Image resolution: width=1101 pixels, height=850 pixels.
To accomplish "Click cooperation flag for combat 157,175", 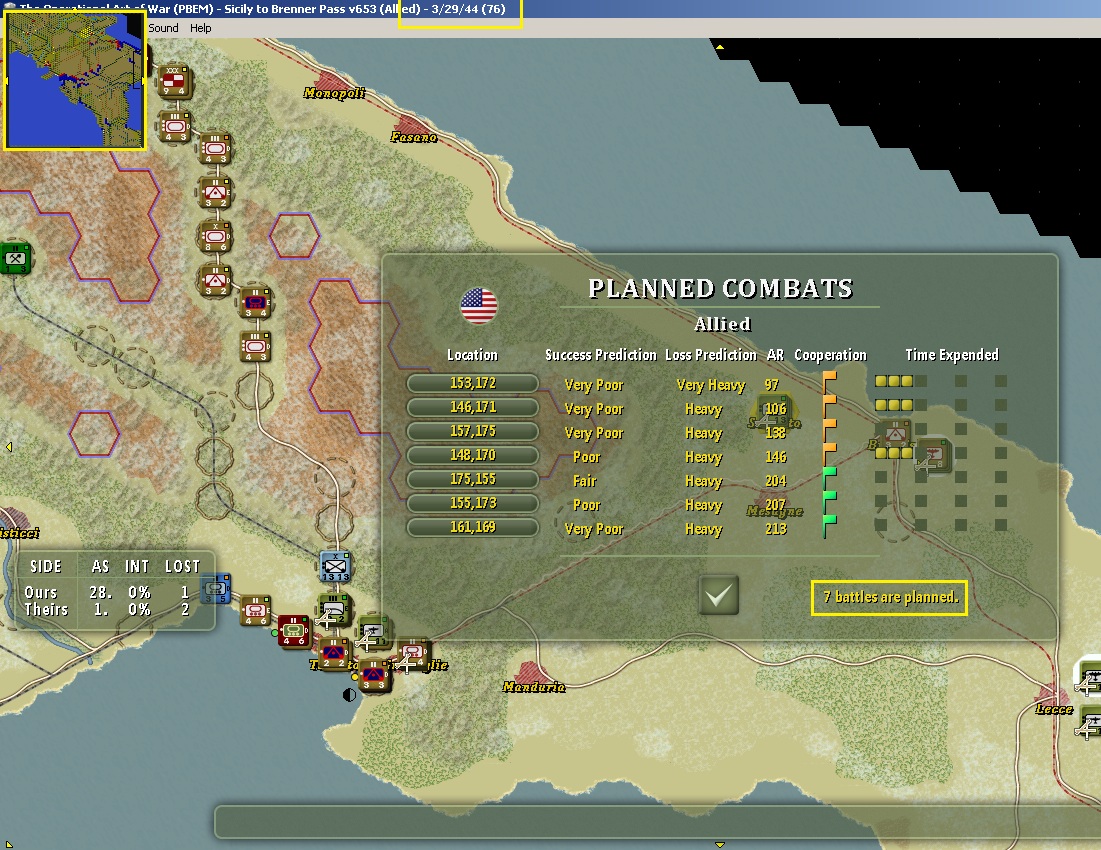I will (x=829, y=431).
